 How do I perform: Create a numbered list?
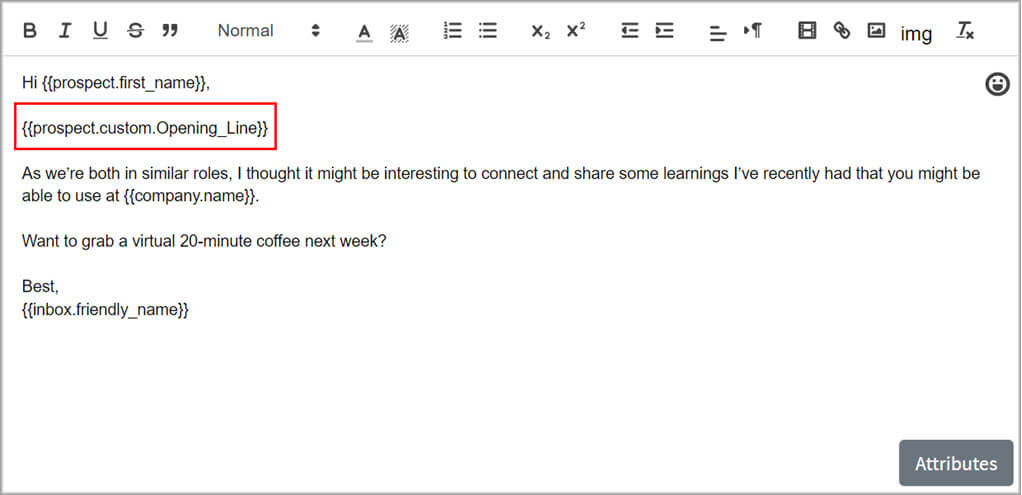(453, 31)
